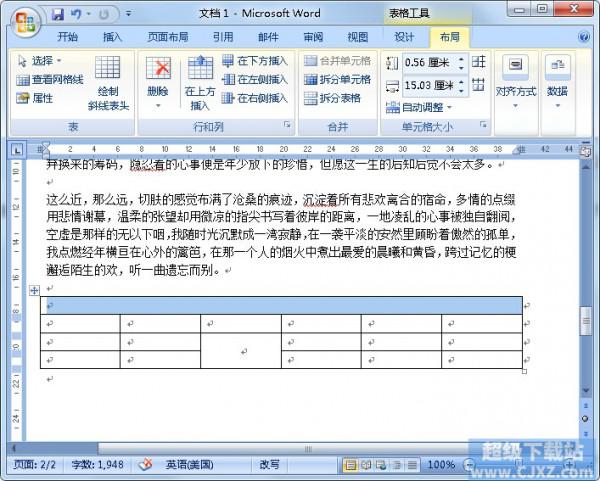Undo the last action
This screenshot has width=600, height=481.
(x=76, y=14)
